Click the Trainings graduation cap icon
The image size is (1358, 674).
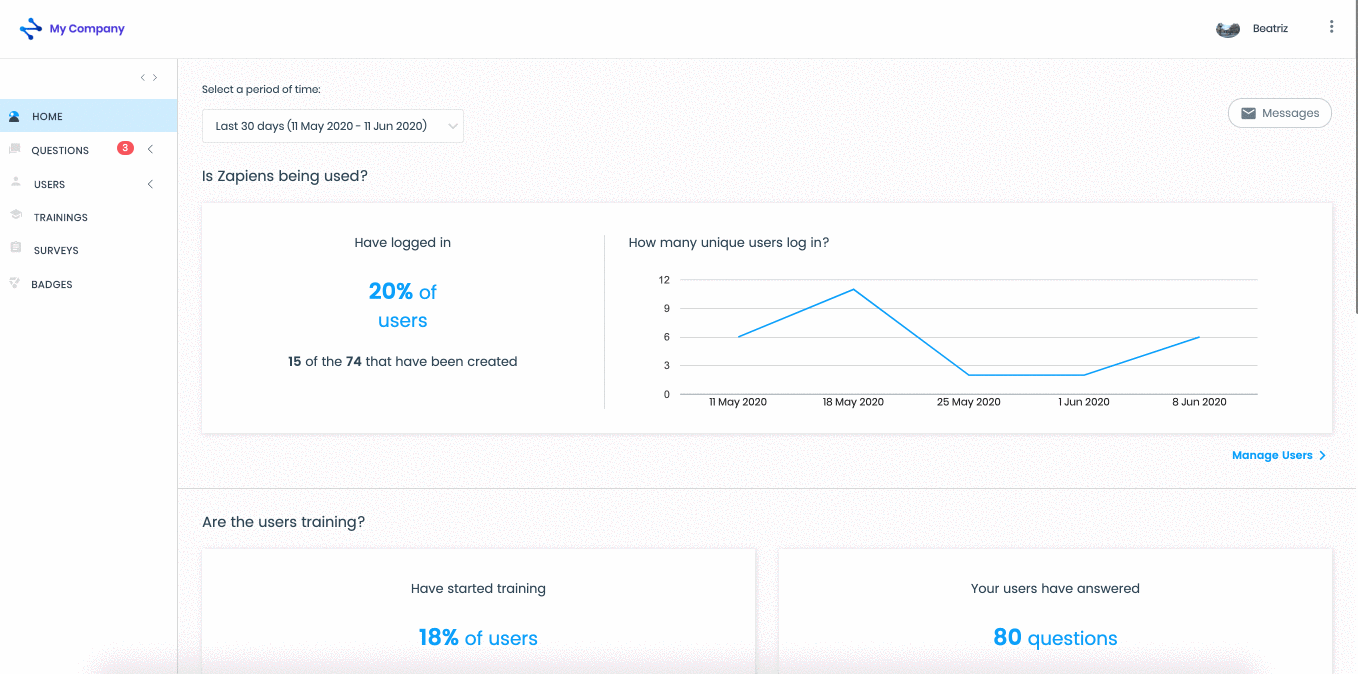15,216
